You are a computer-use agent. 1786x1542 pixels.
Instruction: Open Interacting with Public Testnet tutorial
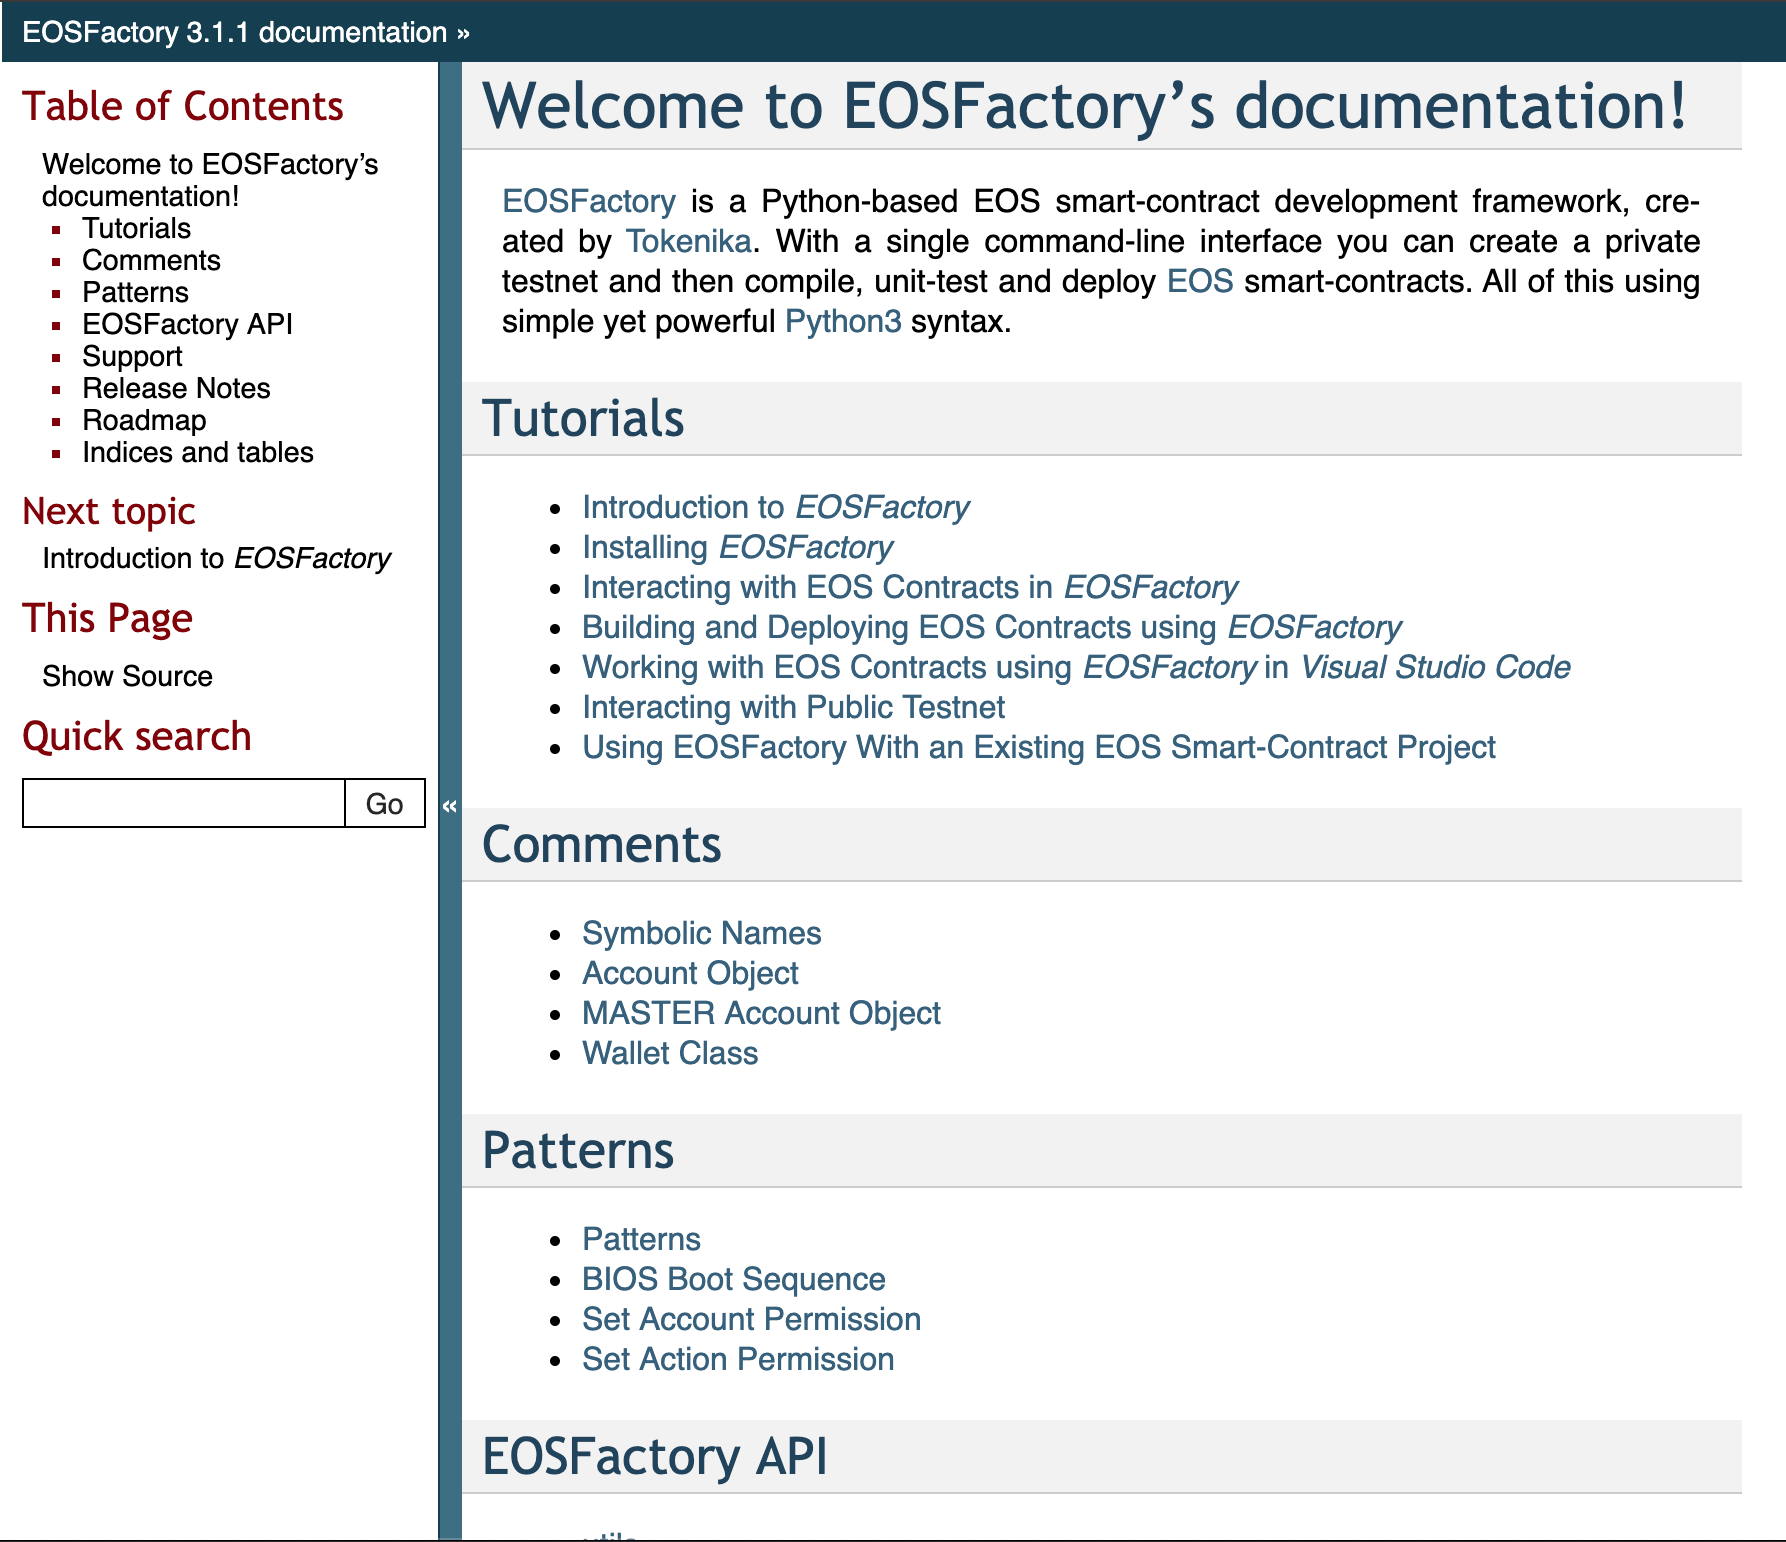tap(793, 707)
